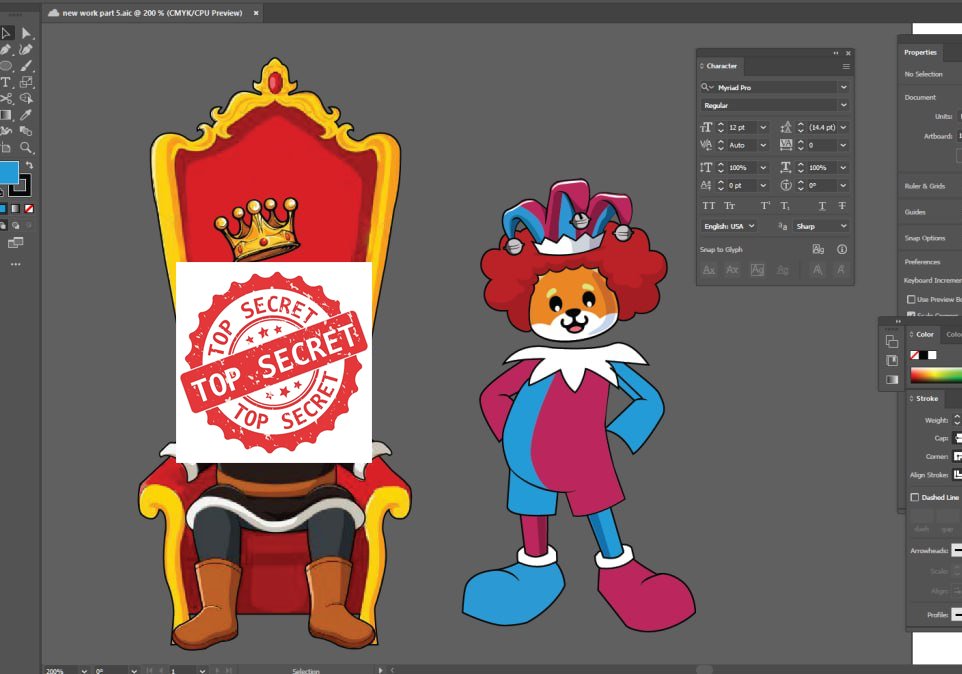Close the document tab with X
Image resolution: width=962 pixels, height=674 pixels.
256,13
